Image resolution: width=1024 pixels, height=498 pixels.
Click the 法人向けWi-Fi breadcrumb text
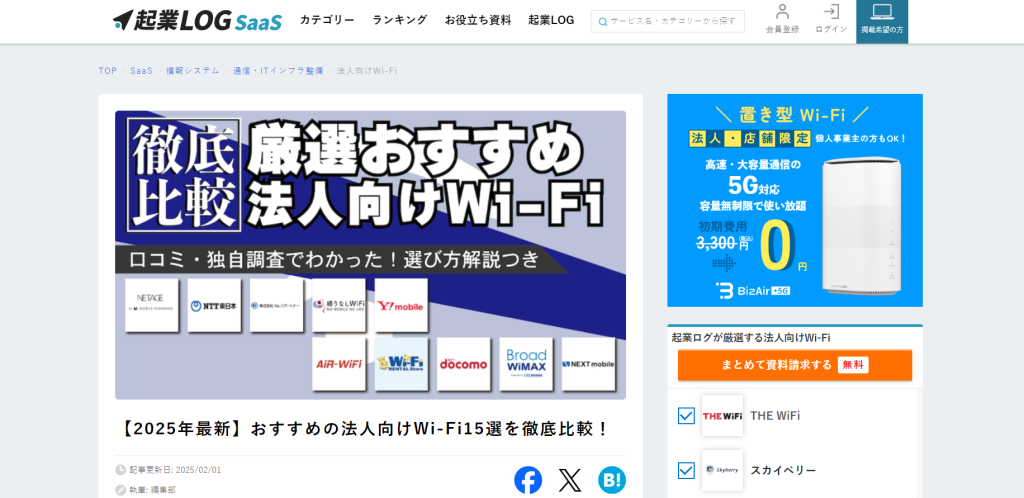367,70
